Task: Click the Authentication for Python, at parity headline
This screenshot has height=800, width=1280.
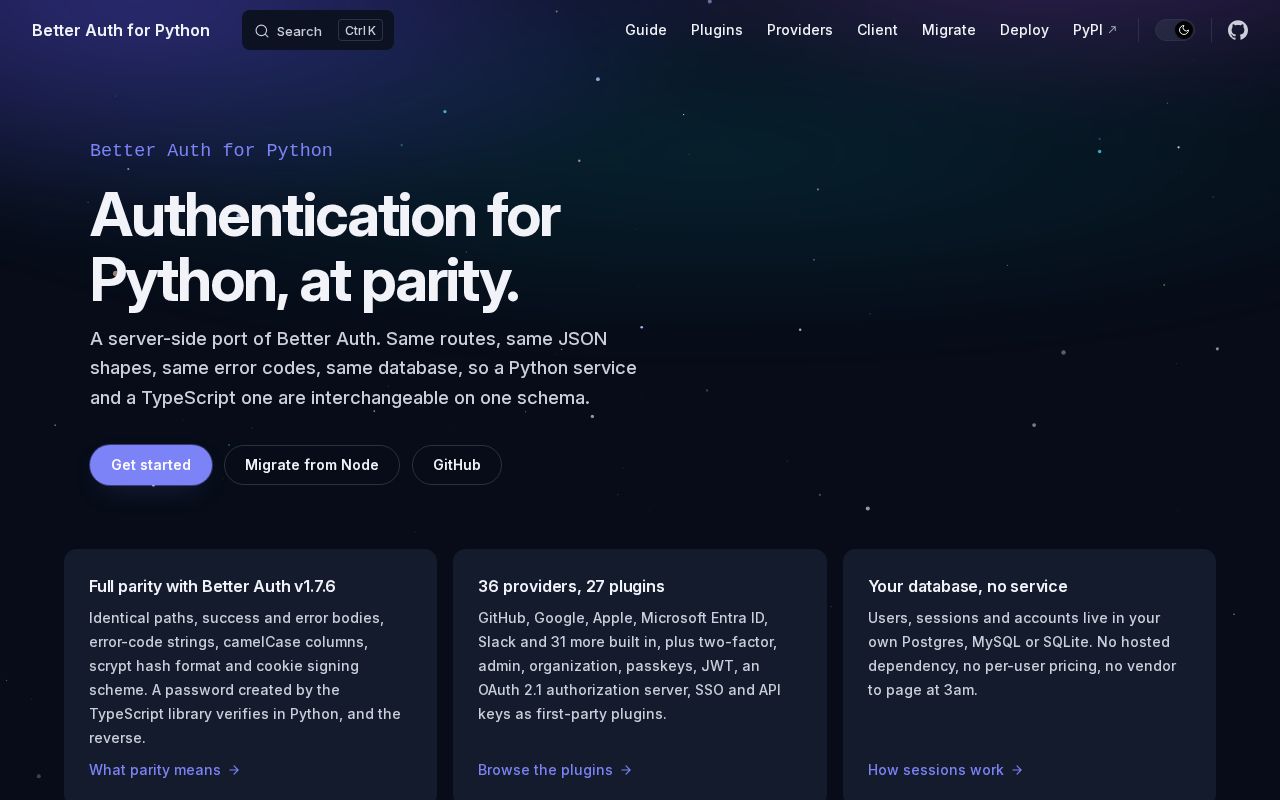Action: click(325, 248)
